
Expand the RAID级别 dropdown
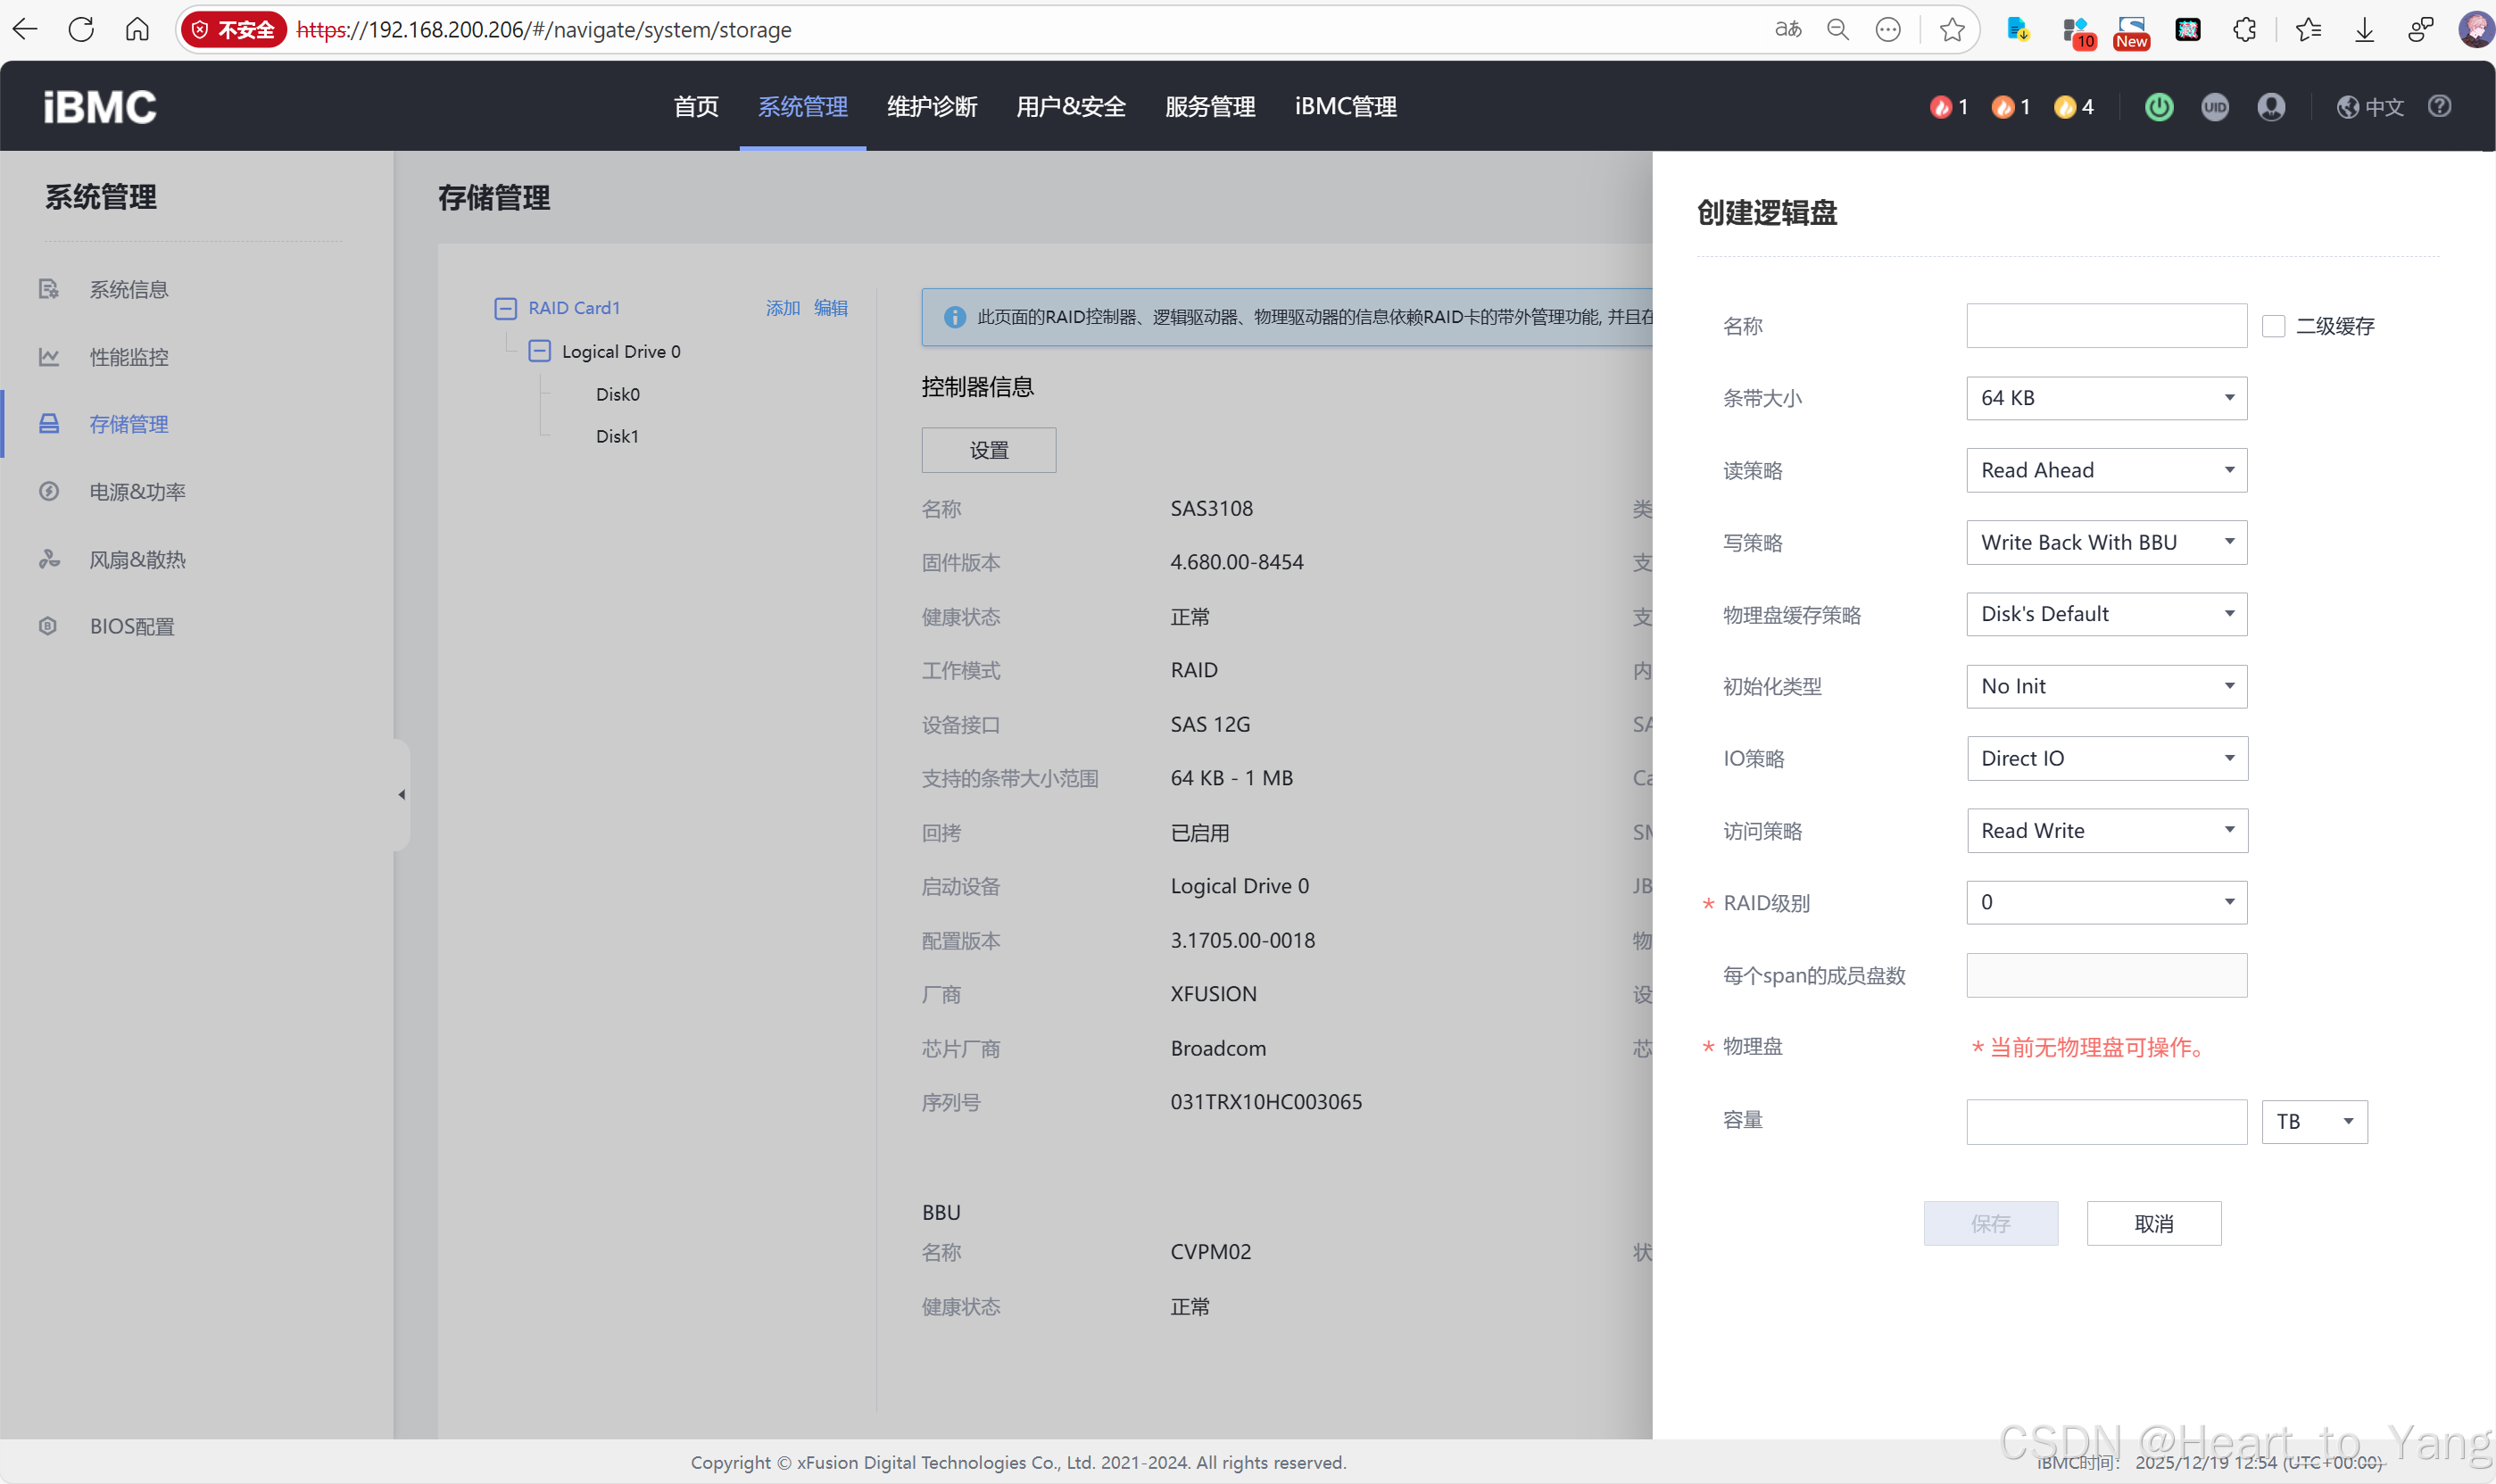click(2106, 902)
